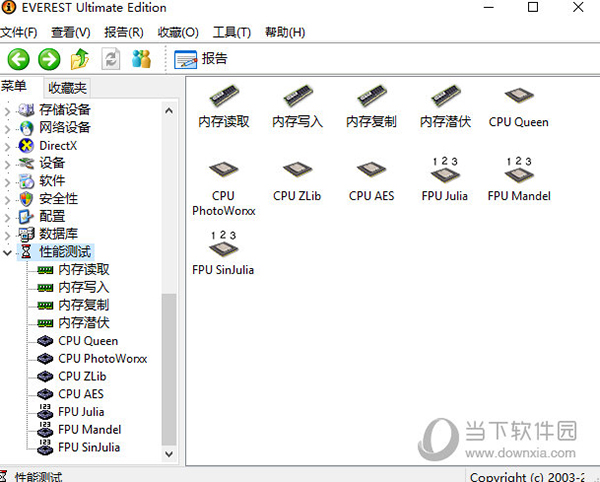This screenshot has width=600, height=482.
Task: Select CPU Queen in the tree
Action: pos(88,341)
